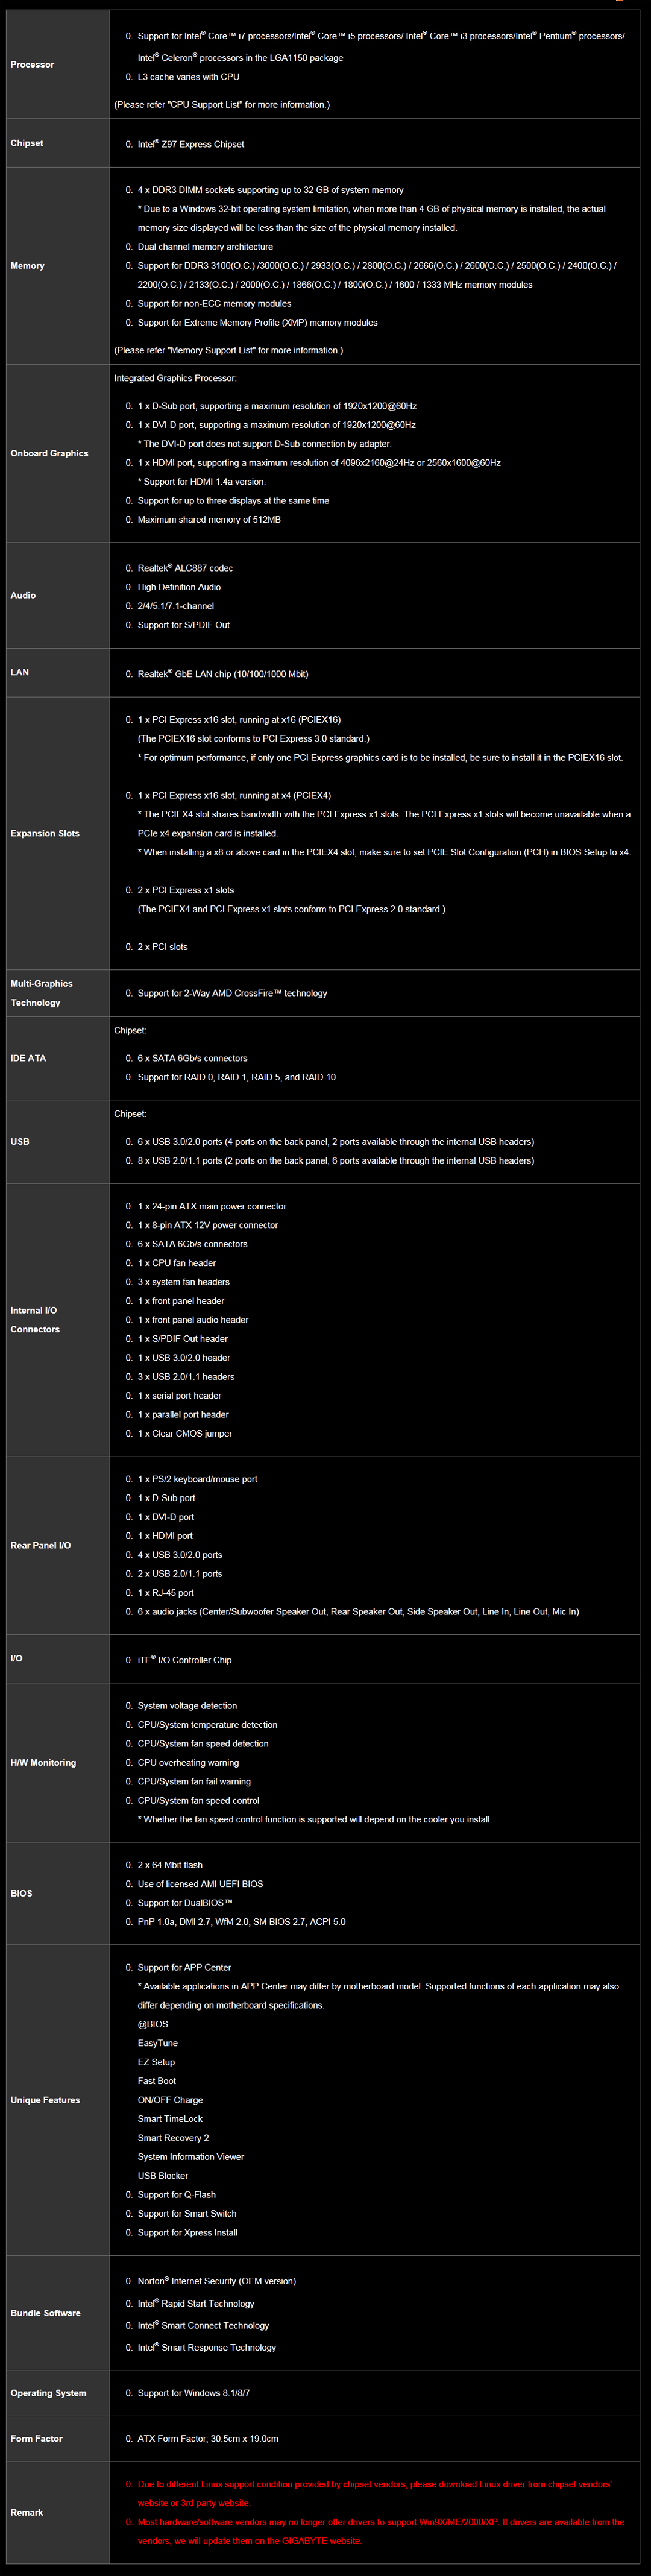This screenshot has width=651, height=2576.
Task: Select the Form Factor label
Action: (x=37, y=2439)
